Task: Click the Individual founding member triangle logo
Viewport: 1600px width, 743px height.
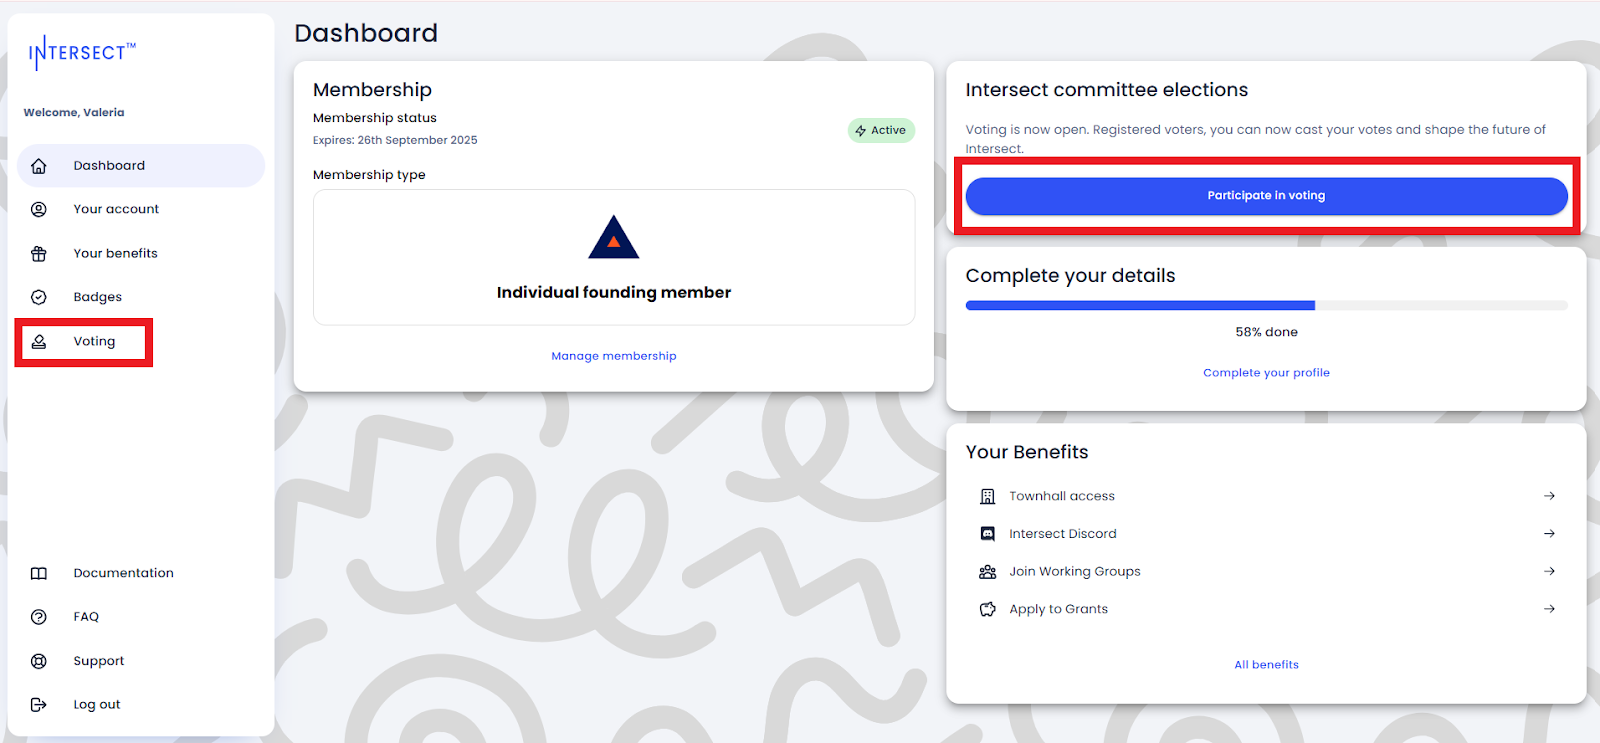Action: tap(614, 238)
